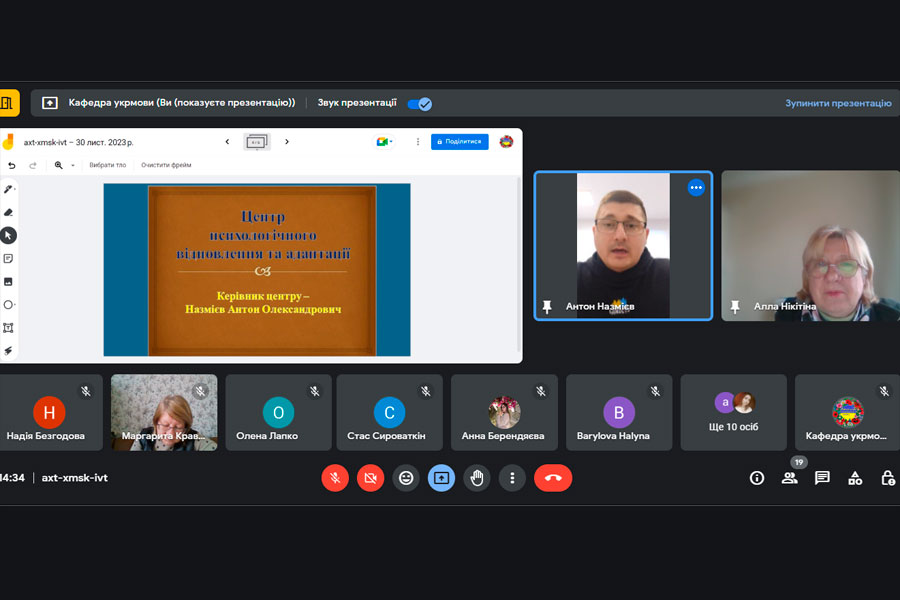Viewport: 900px width, 600px height.
Task: Open the chat panel
Action: tap(822, 478)
